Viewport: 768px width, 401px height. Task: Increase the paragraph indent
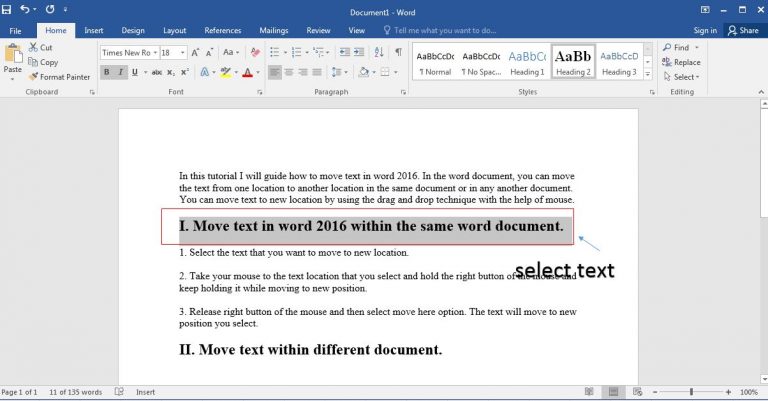pyautogui.click(x=359, y=52)
